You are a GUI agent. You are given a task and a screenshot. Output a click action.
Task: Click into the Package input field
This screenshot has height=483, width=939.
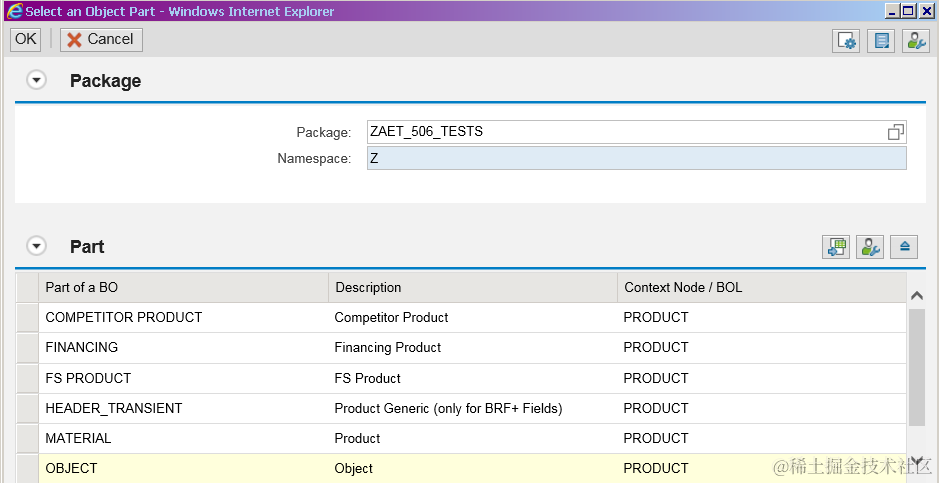click(620, 132)
